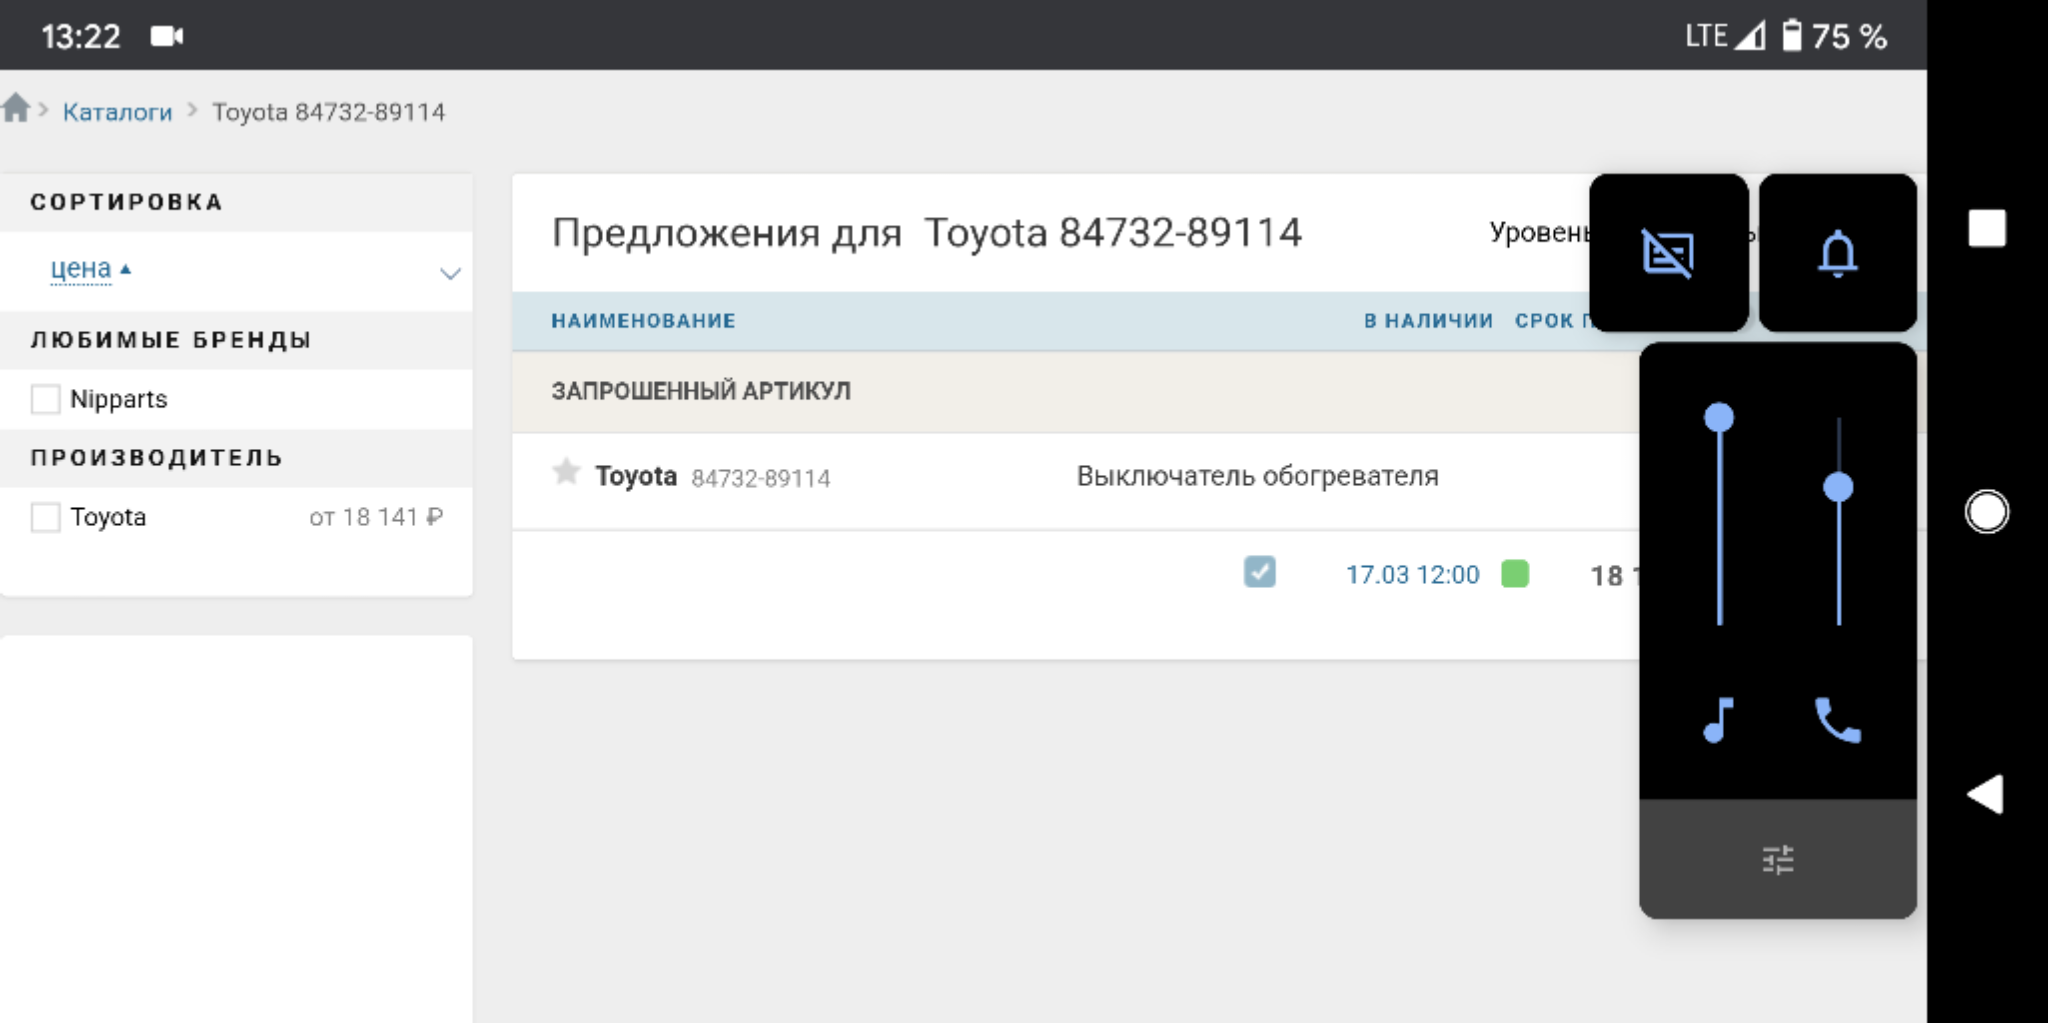The image size is (2048, 1023).
Task: Tap the music note media icon
Action: coord(1719,719)
